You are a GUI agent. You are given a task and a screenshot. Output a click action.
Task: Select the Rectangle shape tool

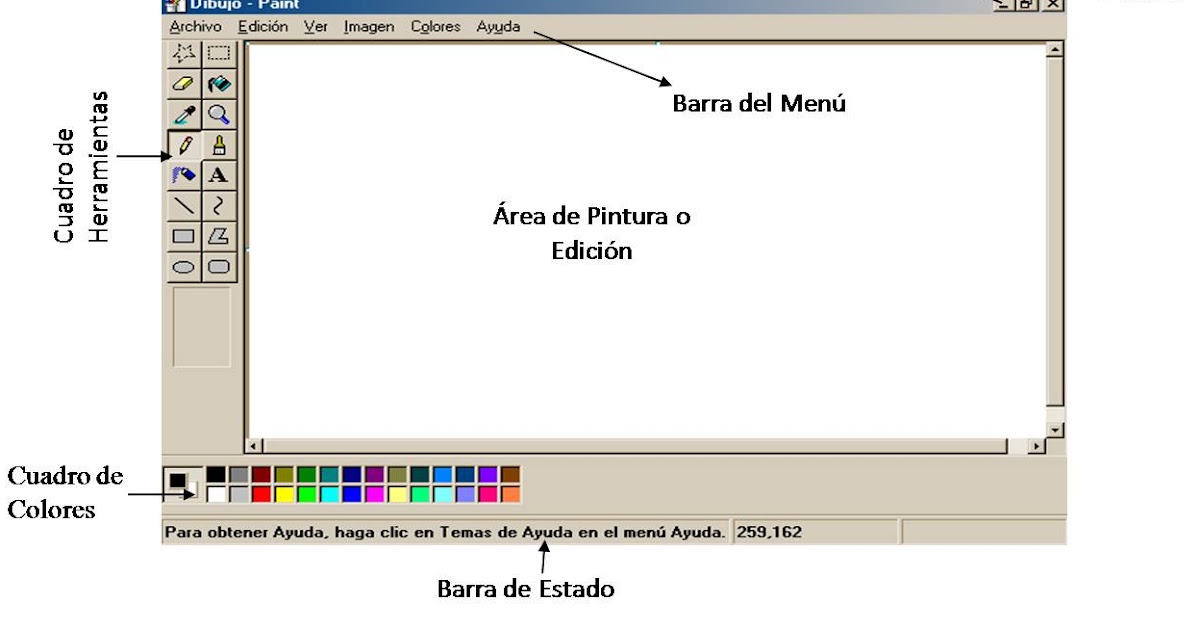coord(184,235)
